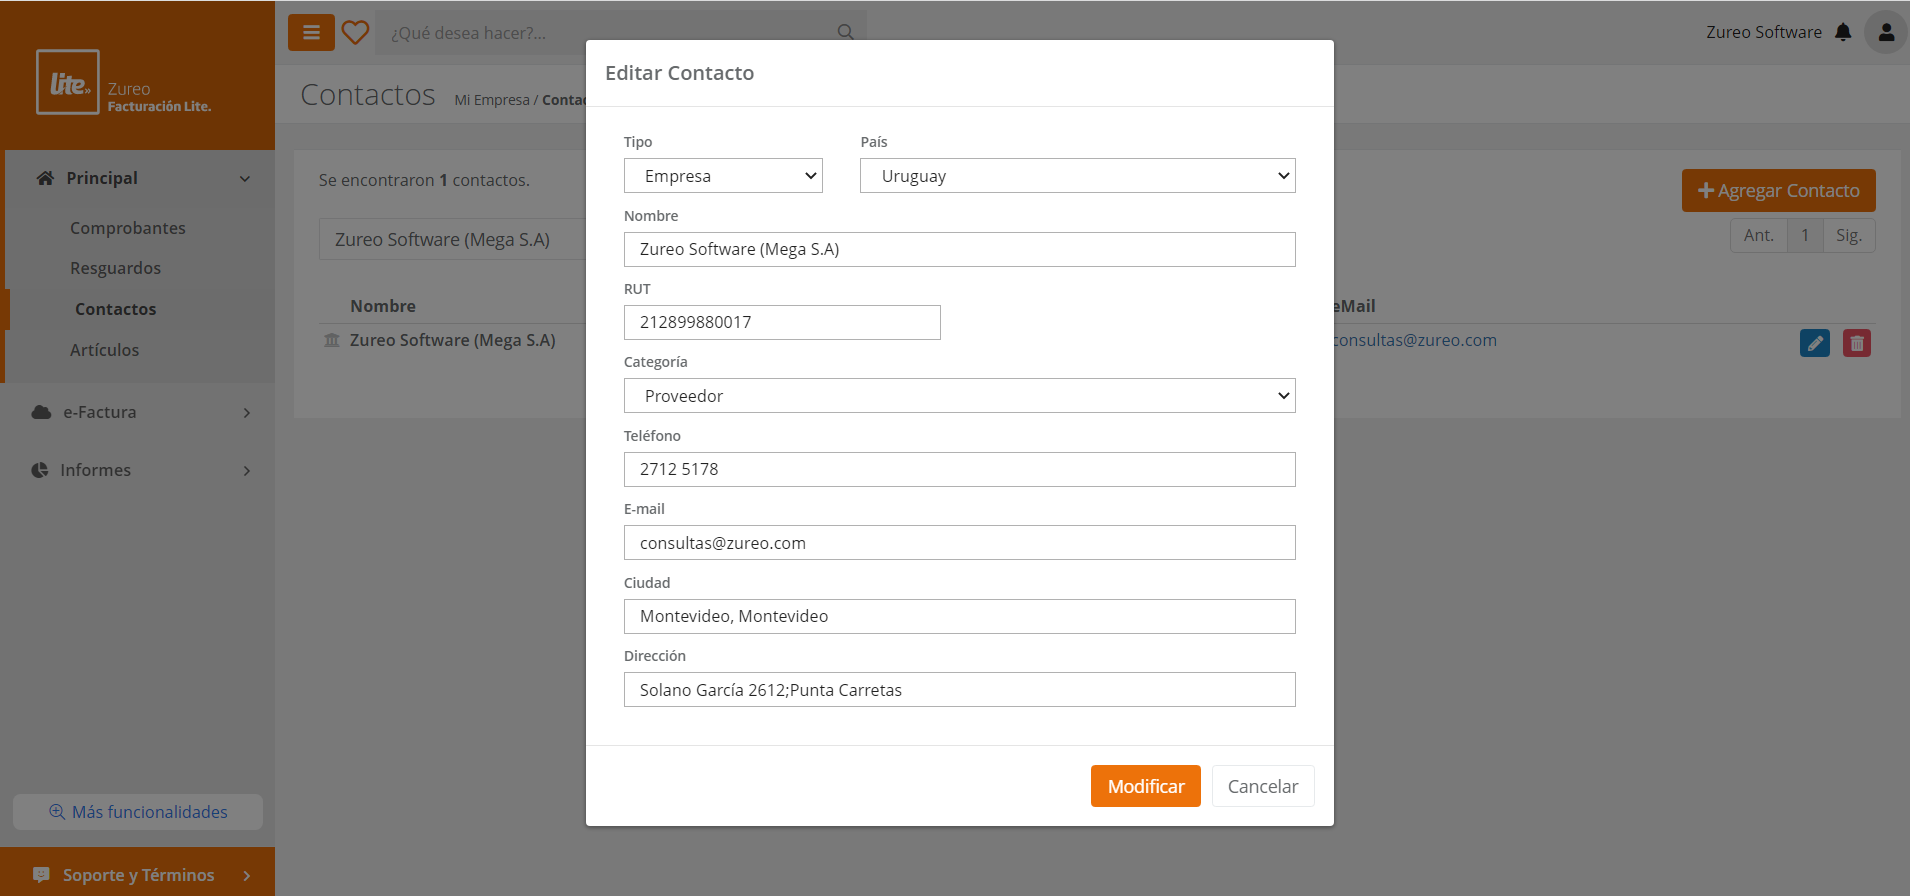The width and height of the screenshot is (1910, 896).
Task: Open Comprobantes in the sidebar
Action: tap(128, 228)
